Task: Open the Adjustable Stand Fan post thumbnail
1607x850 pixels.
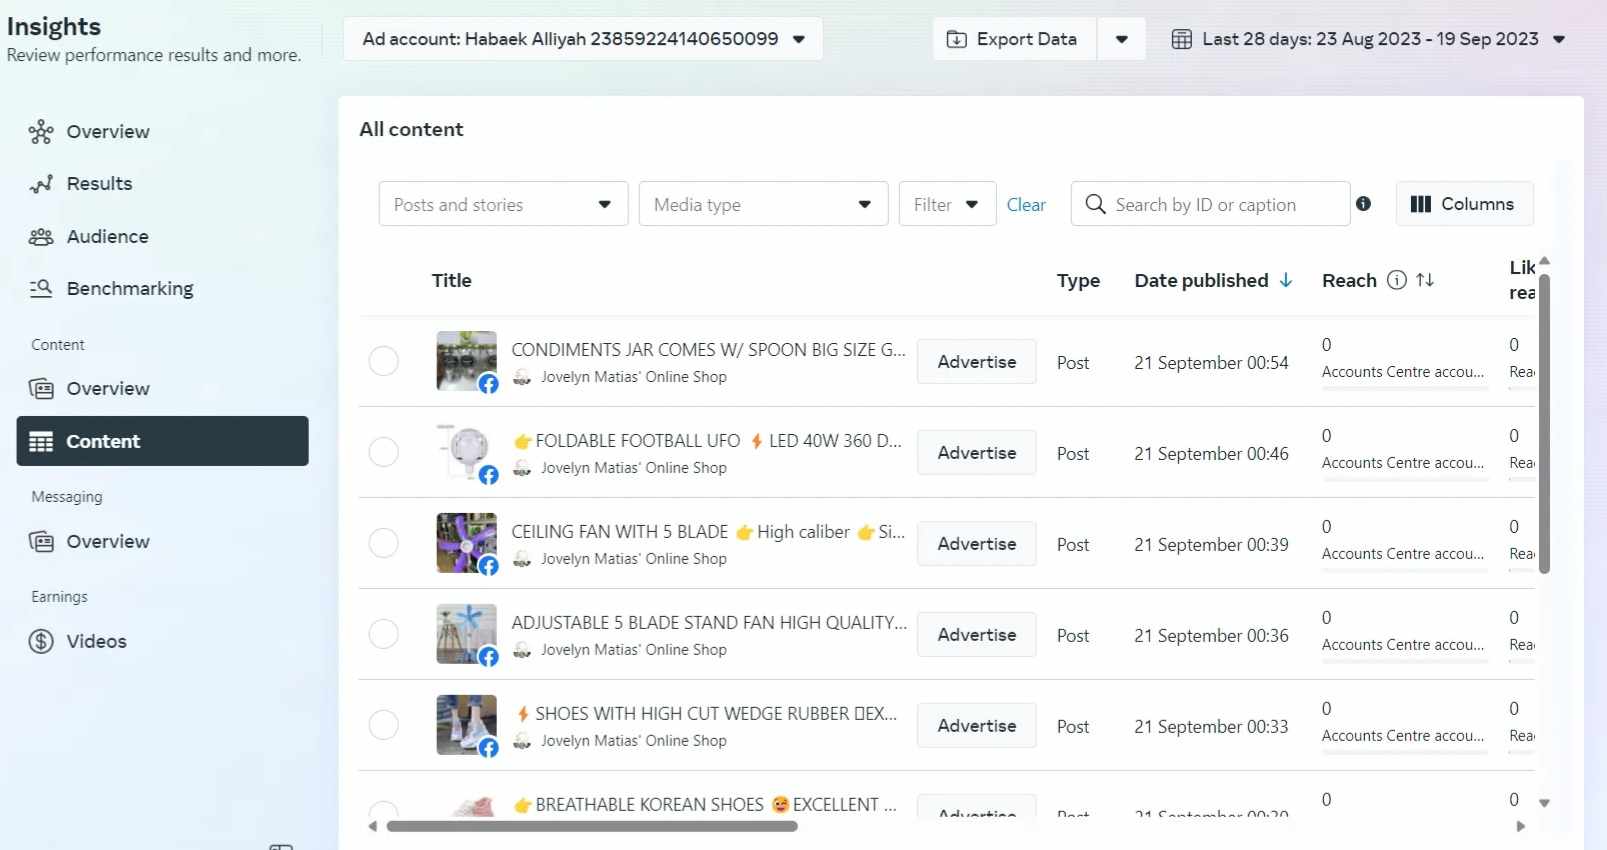Action: coord(467,634)
